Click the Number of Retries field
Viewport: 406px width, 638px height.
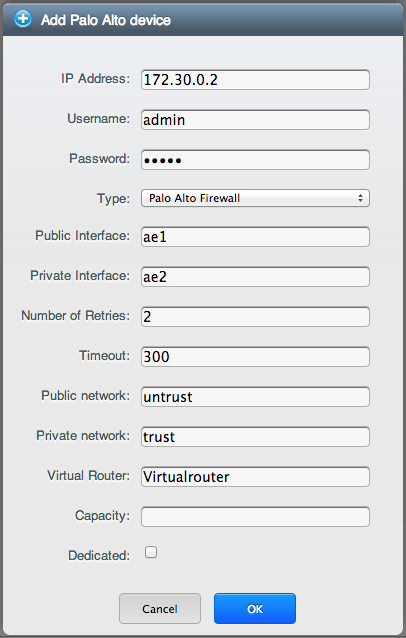pos(255,317)
